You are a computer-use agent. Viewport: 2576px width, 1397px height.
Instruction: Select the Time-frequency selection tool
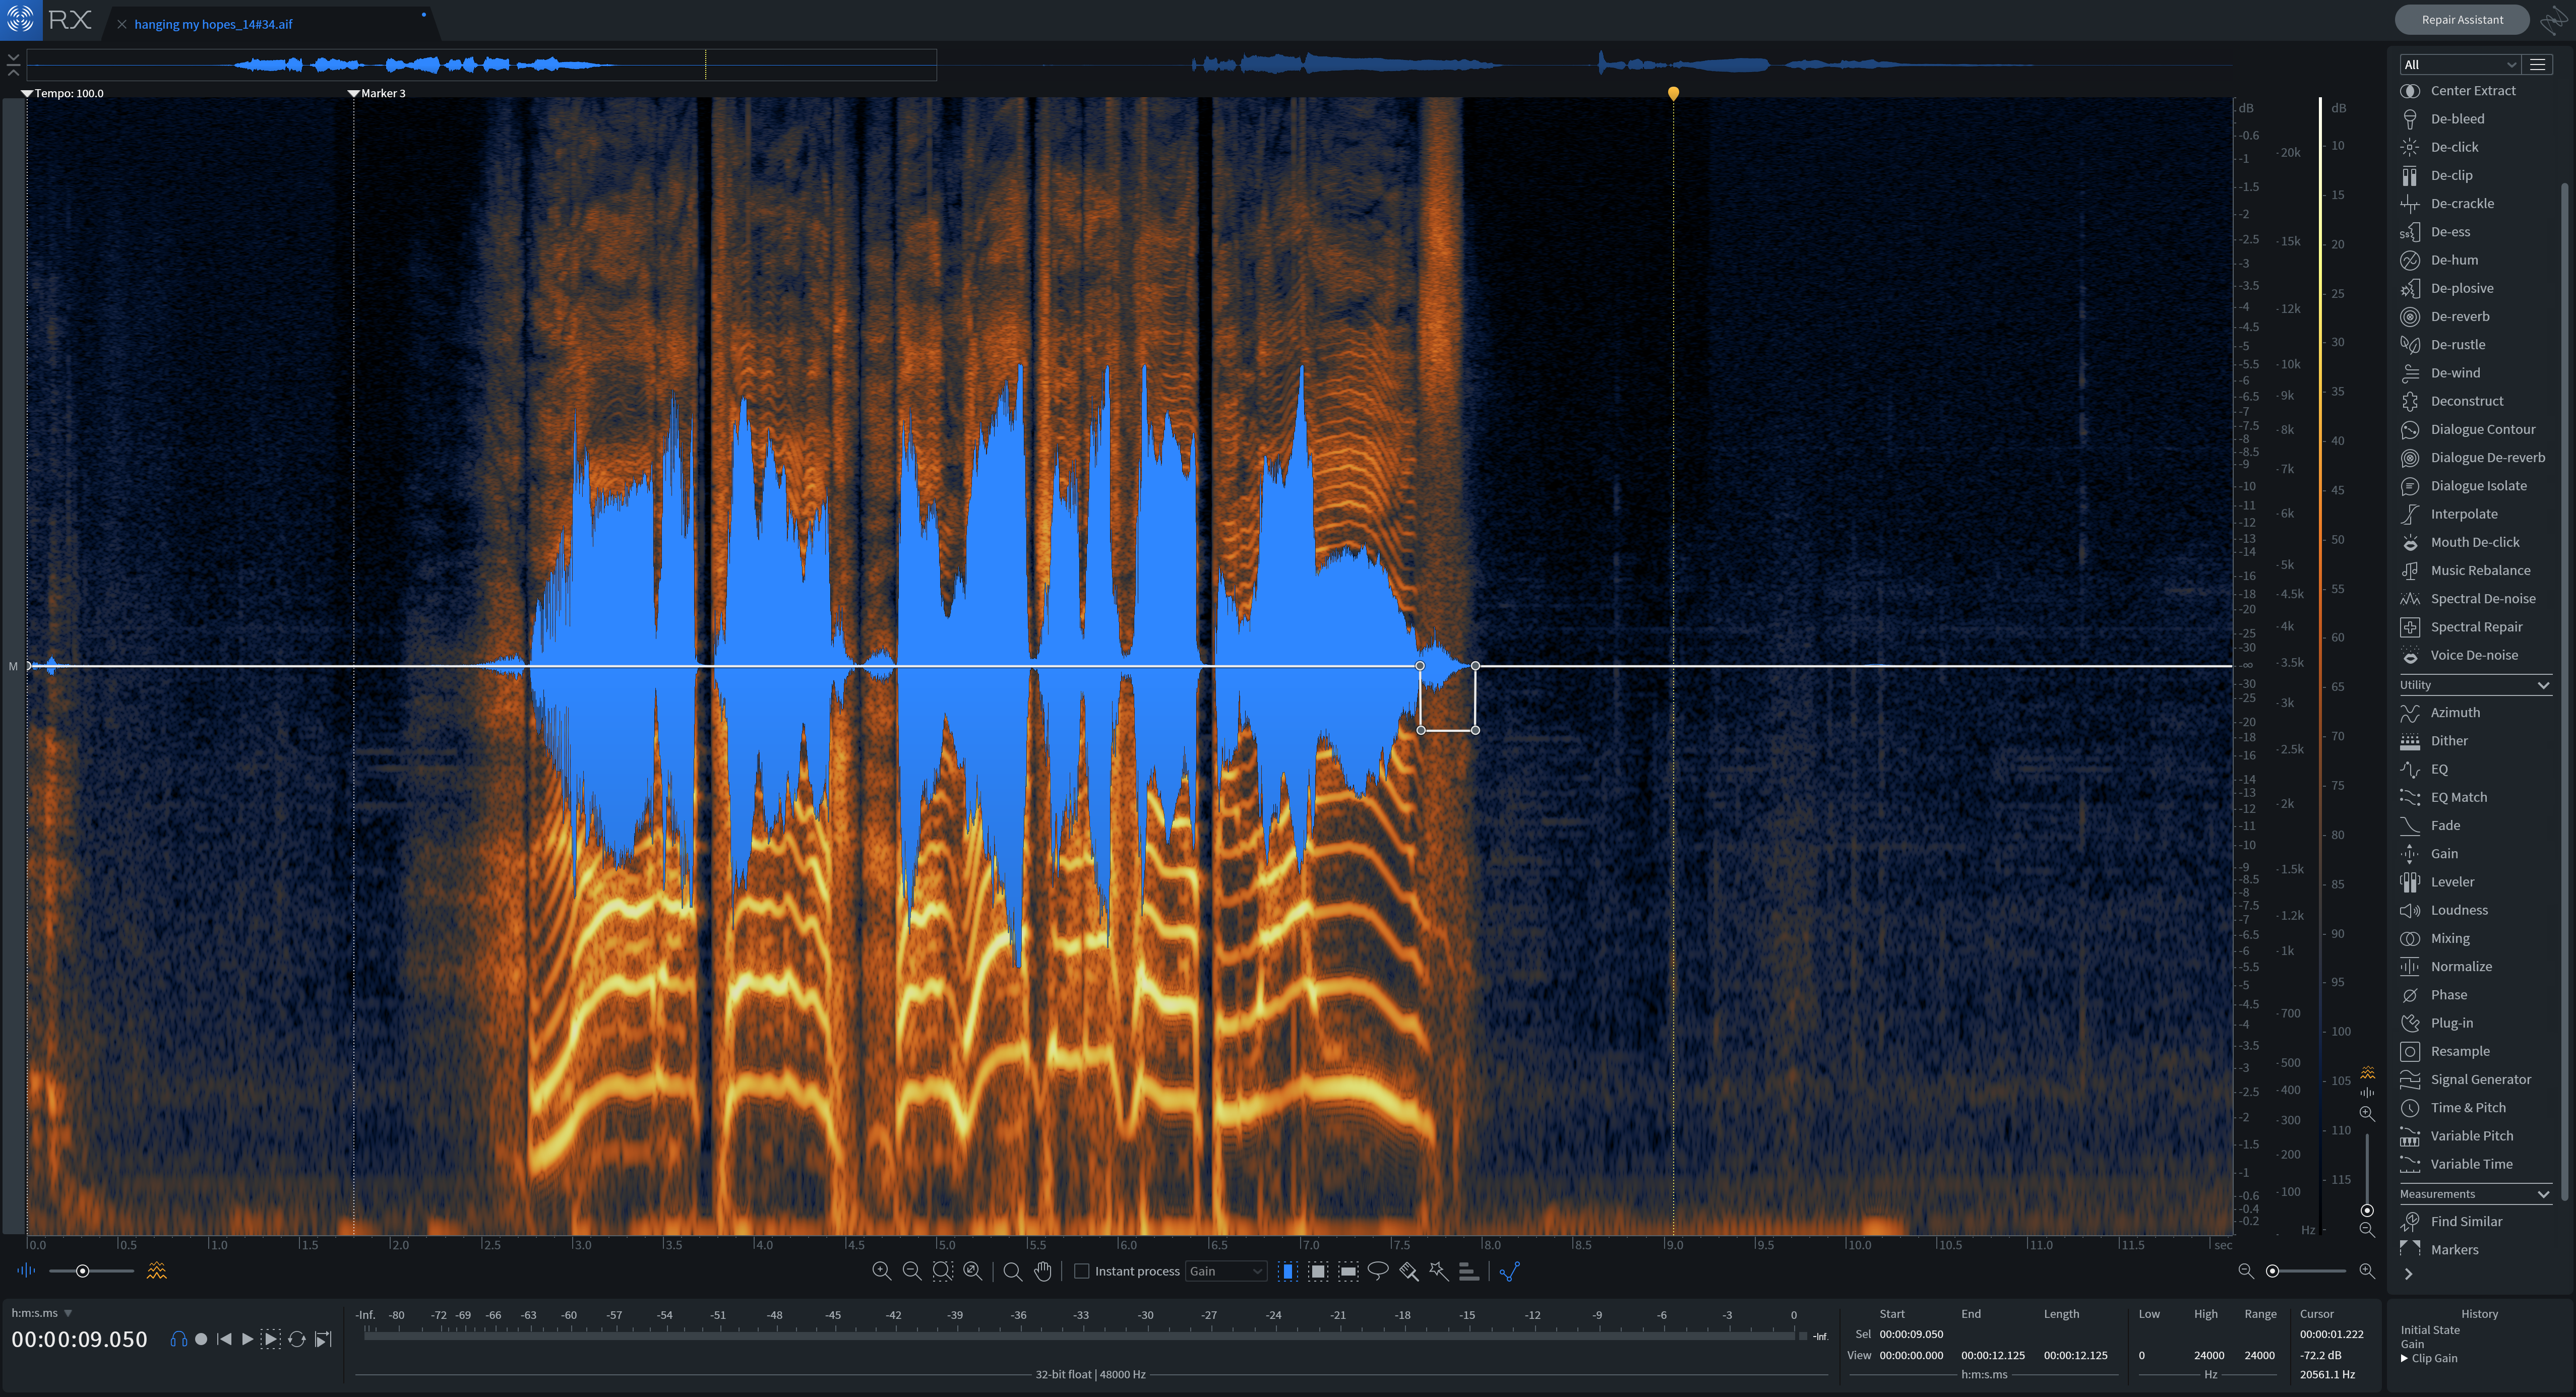pyautogui.click(x=1318, y=1271)
